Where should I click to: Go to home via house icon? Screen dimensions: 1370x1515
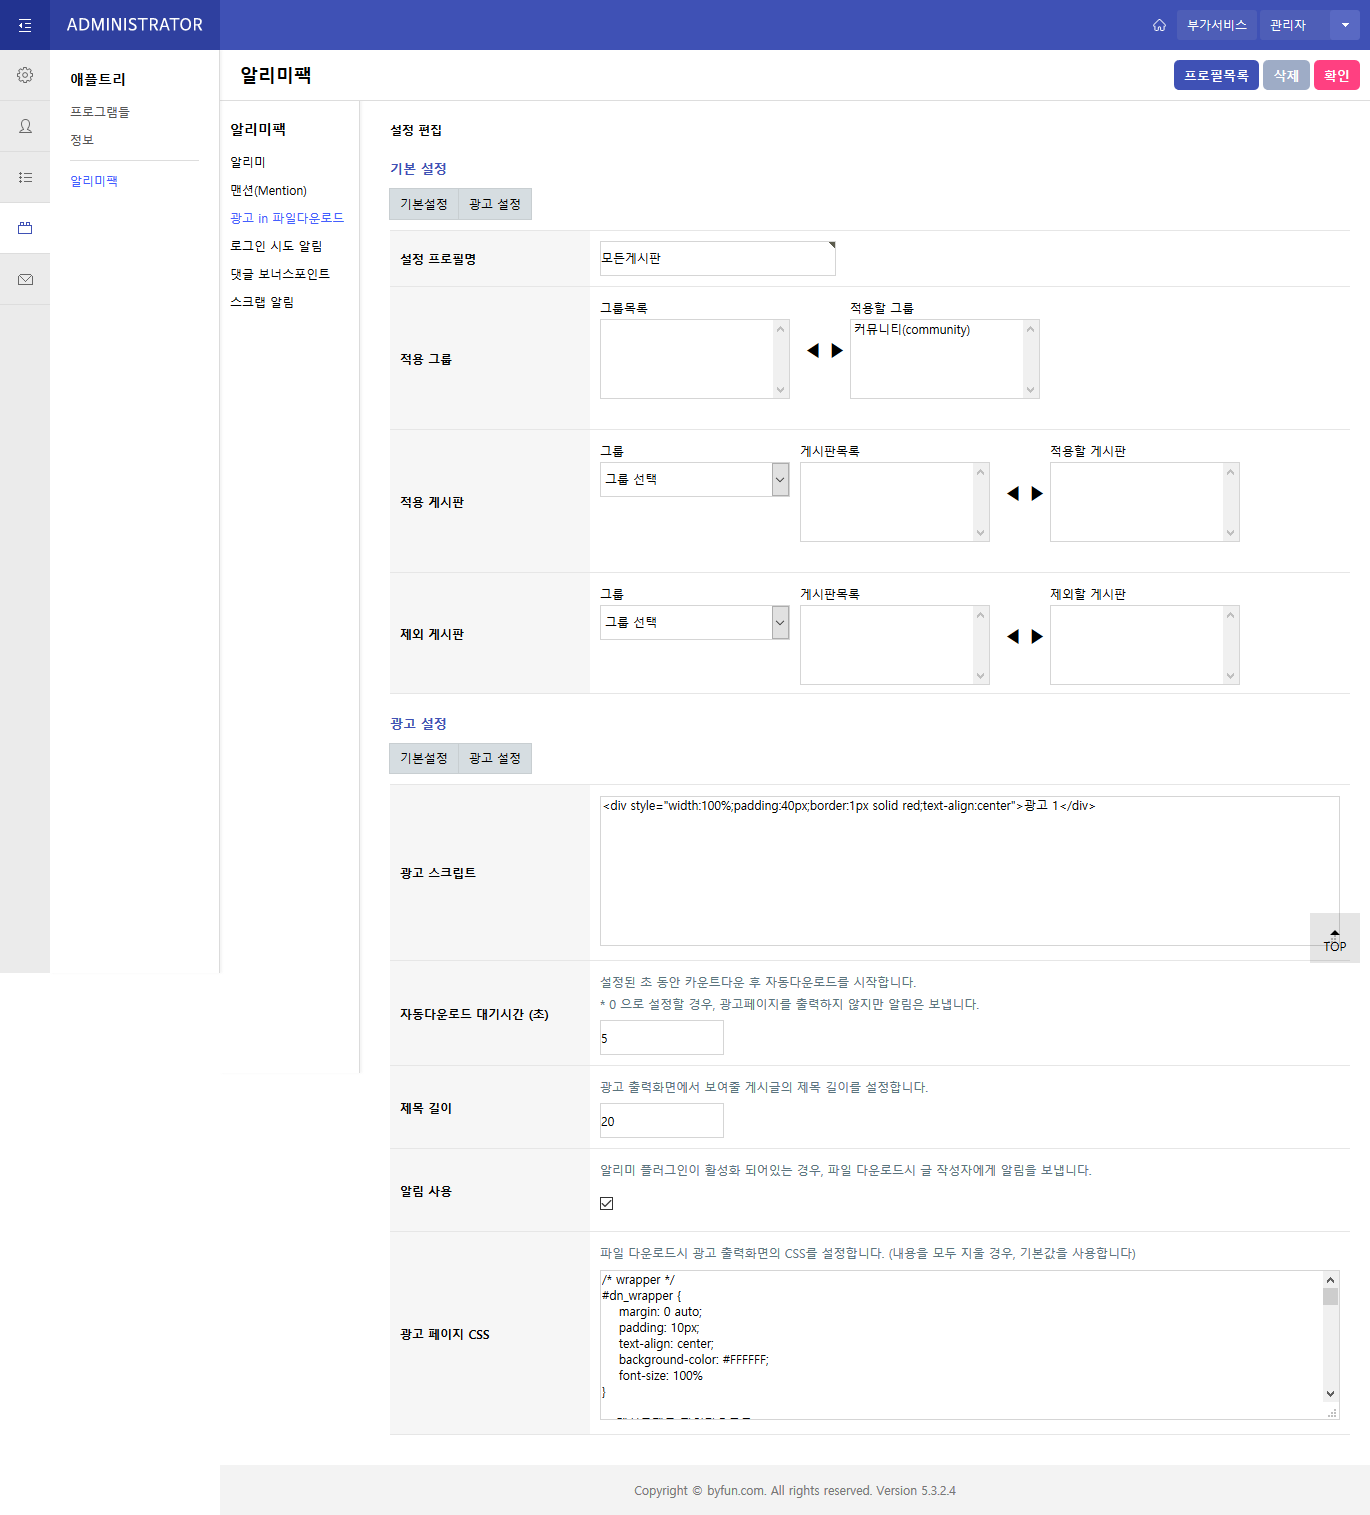coord(1159,25)
